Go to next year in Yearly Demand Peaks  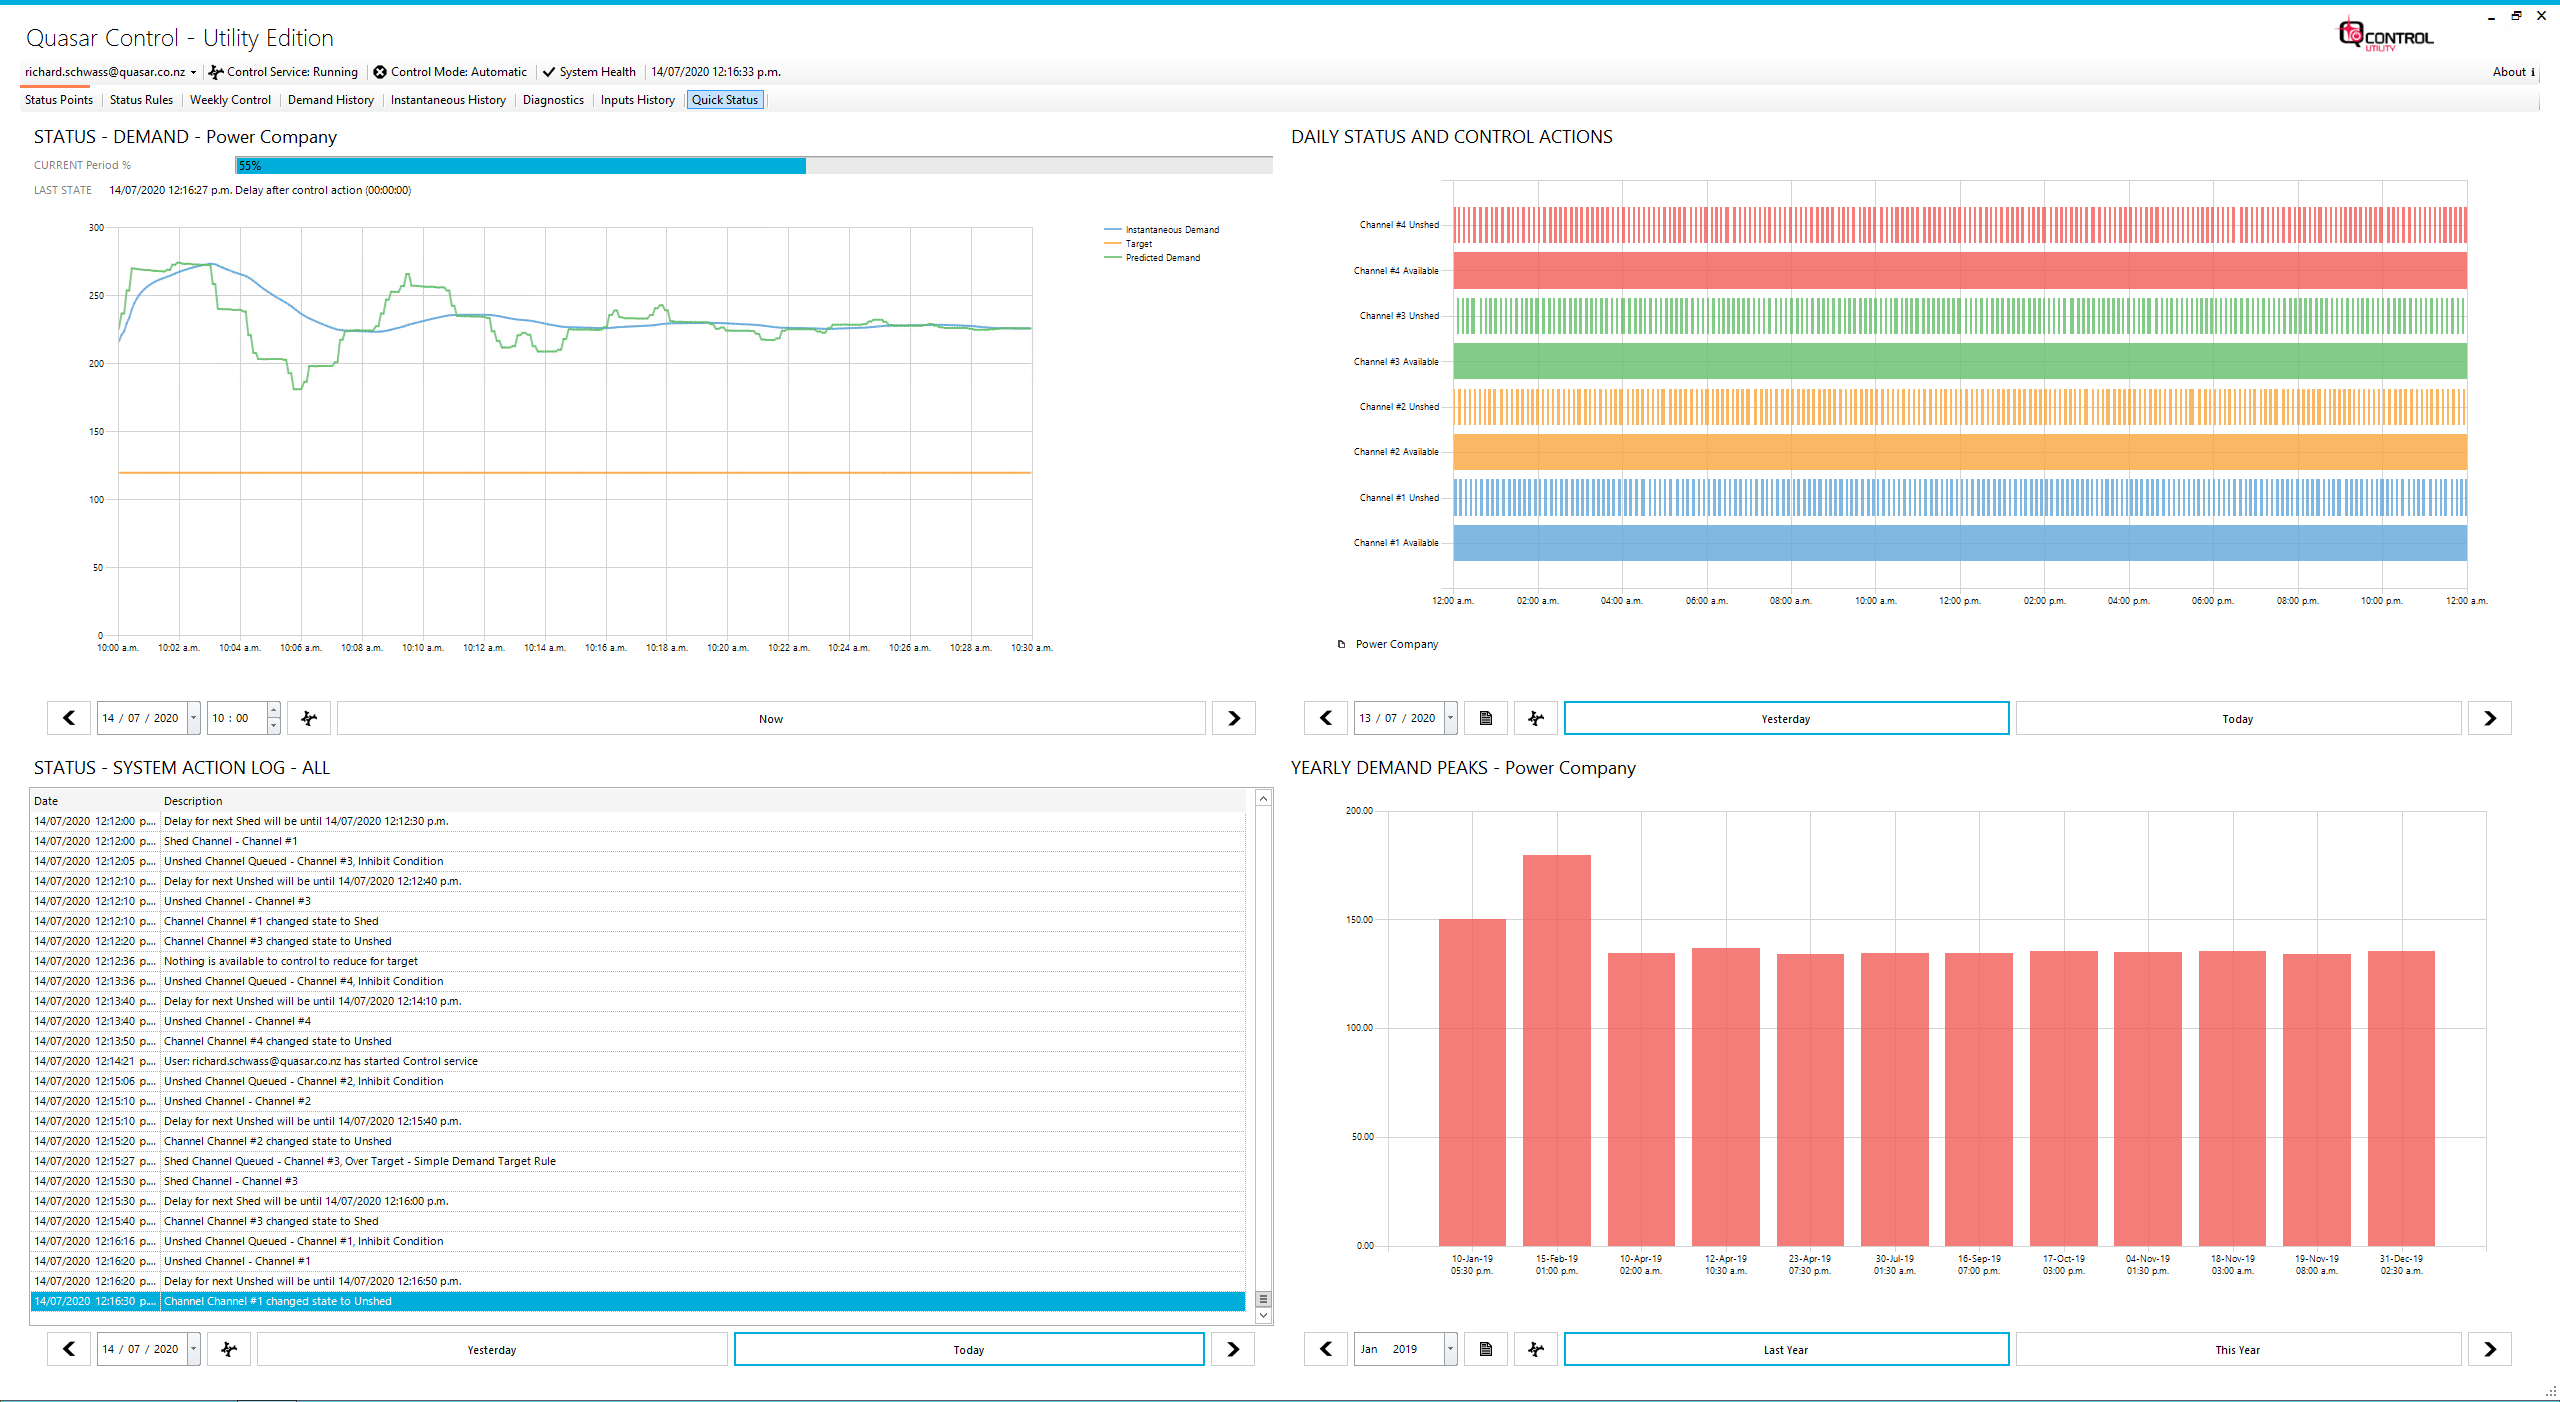pyautogui.click(x=2490, y=1349)
